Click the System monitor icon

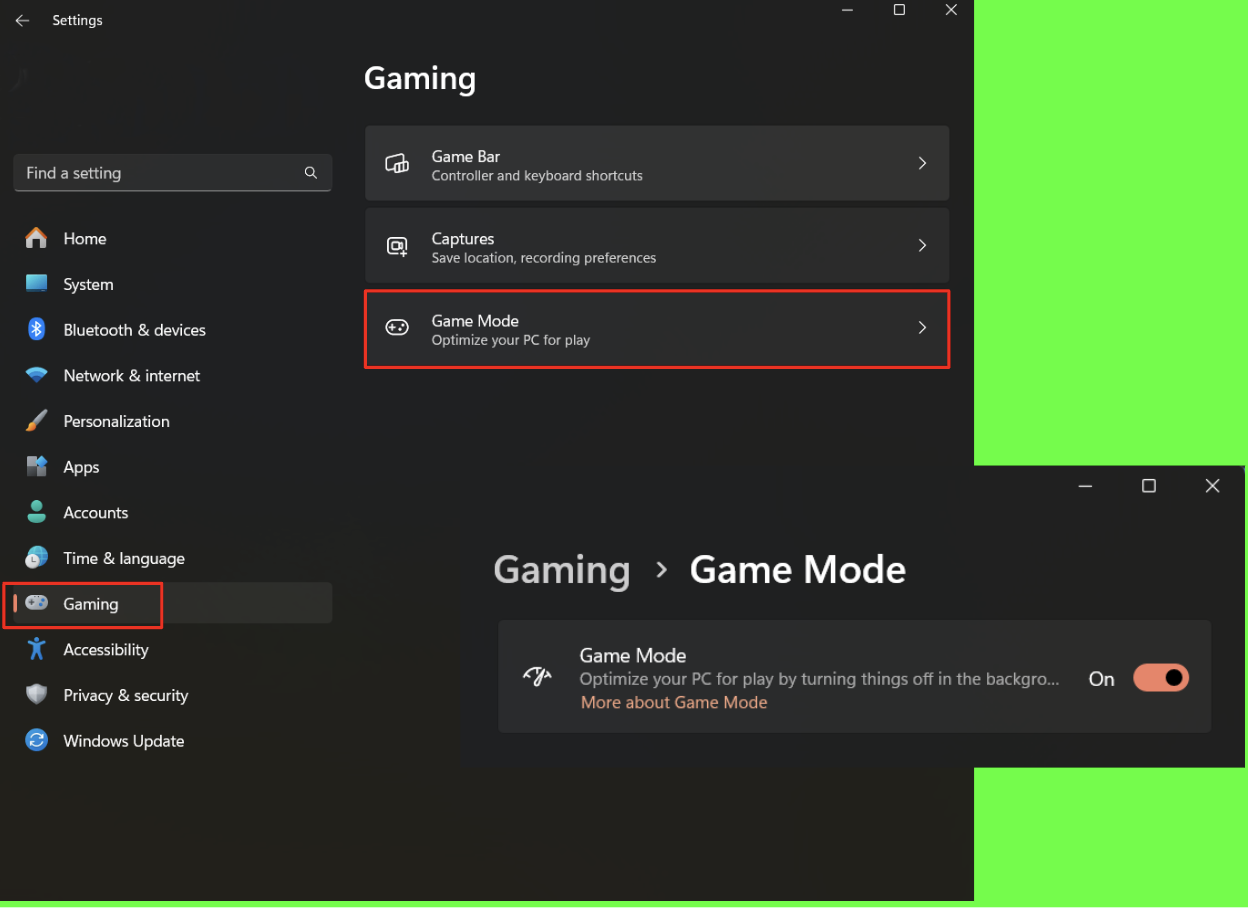(x=37, y=283)
